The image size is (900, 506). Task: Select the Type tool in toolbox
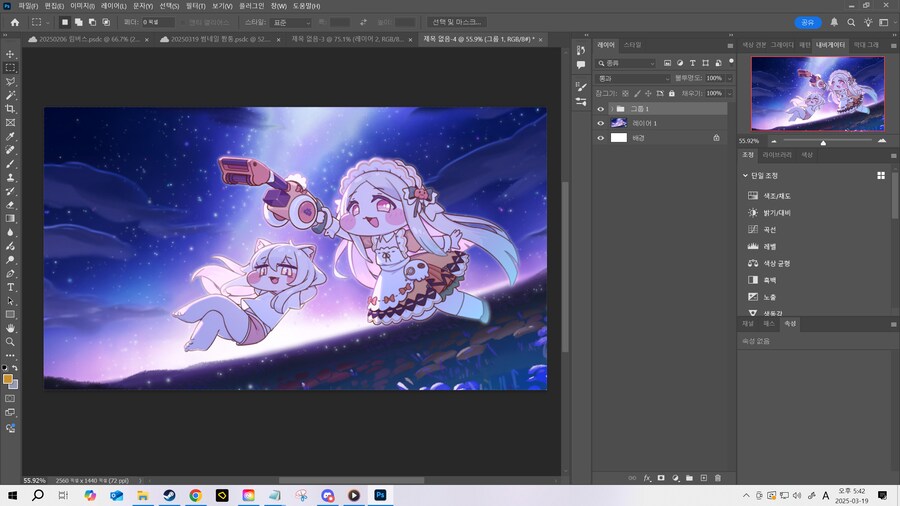click(10, 287)
